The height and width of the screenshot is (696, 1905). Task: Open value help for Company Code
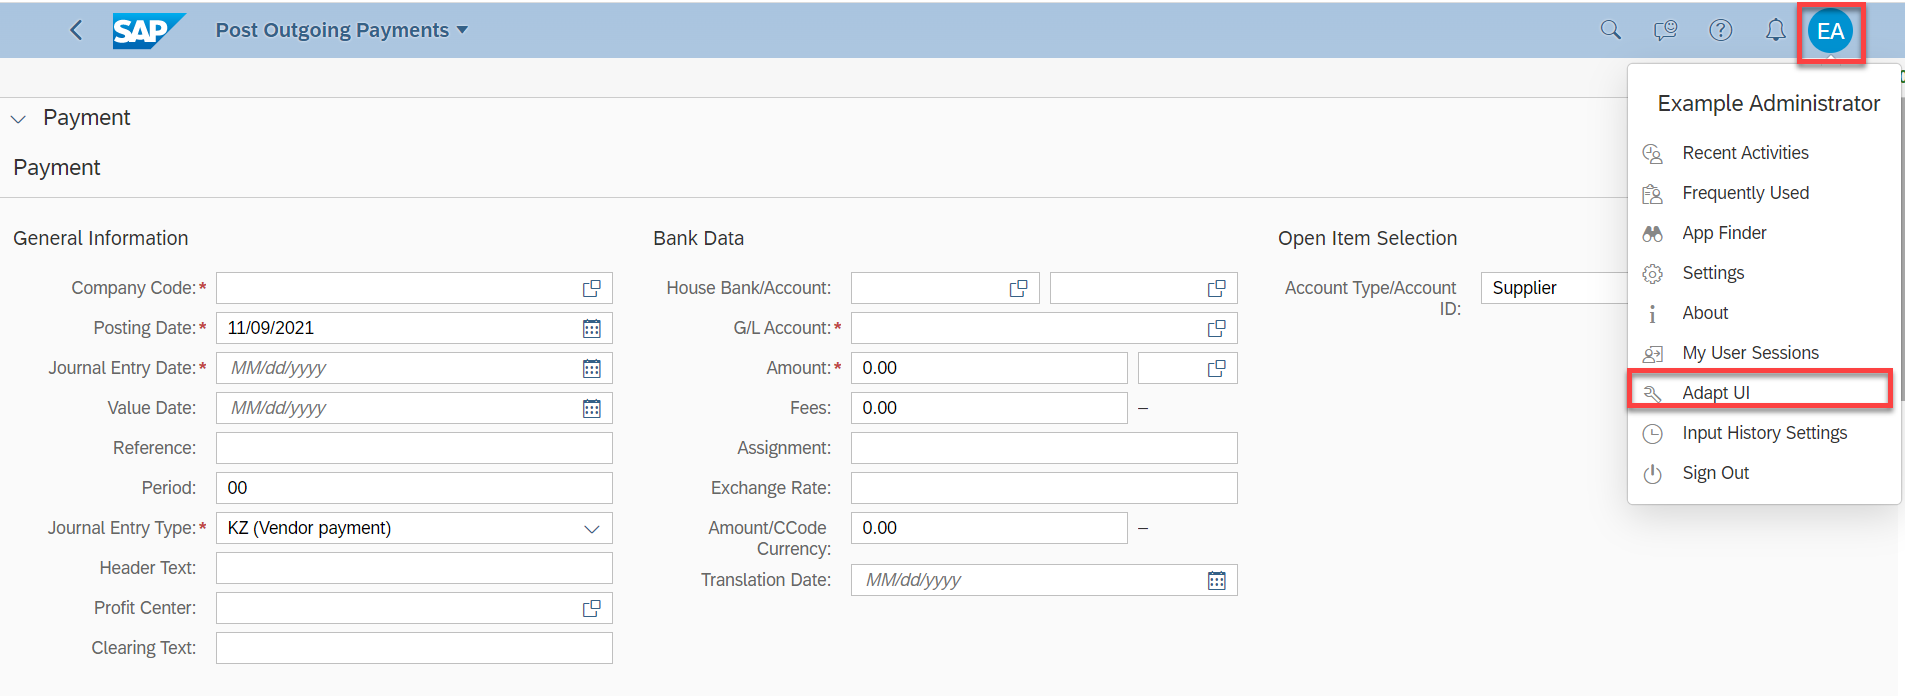click(x=592, y=288)
